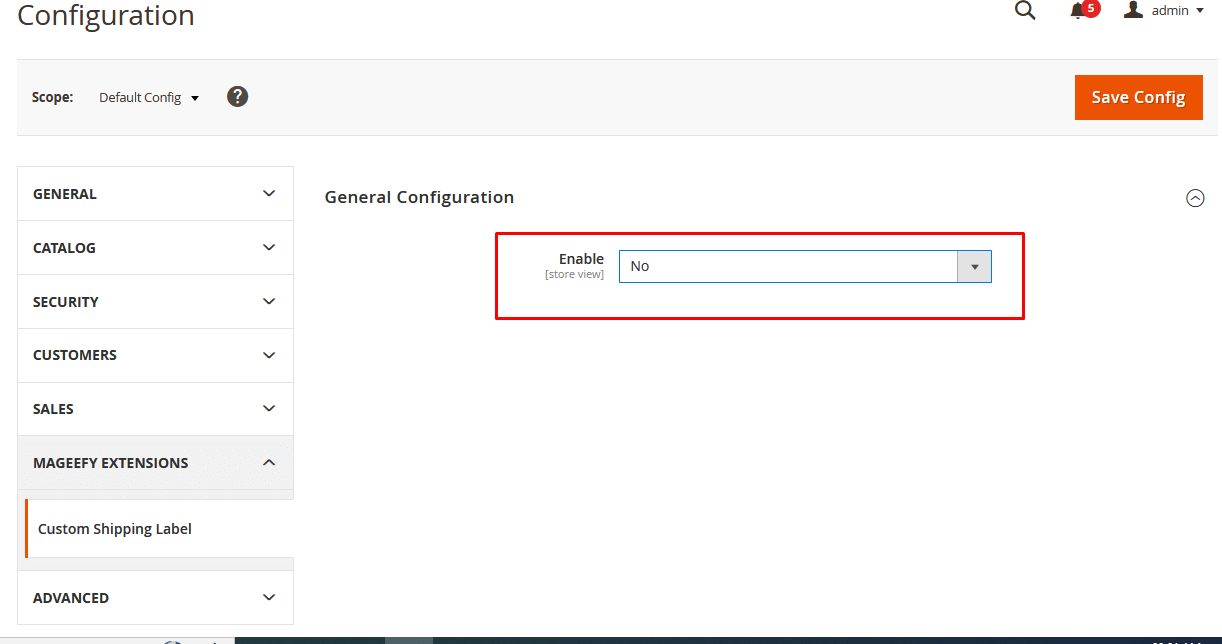Select Custom Shipping Label settings
This screenshot has width=1222, height=644.
coord(114,528)
